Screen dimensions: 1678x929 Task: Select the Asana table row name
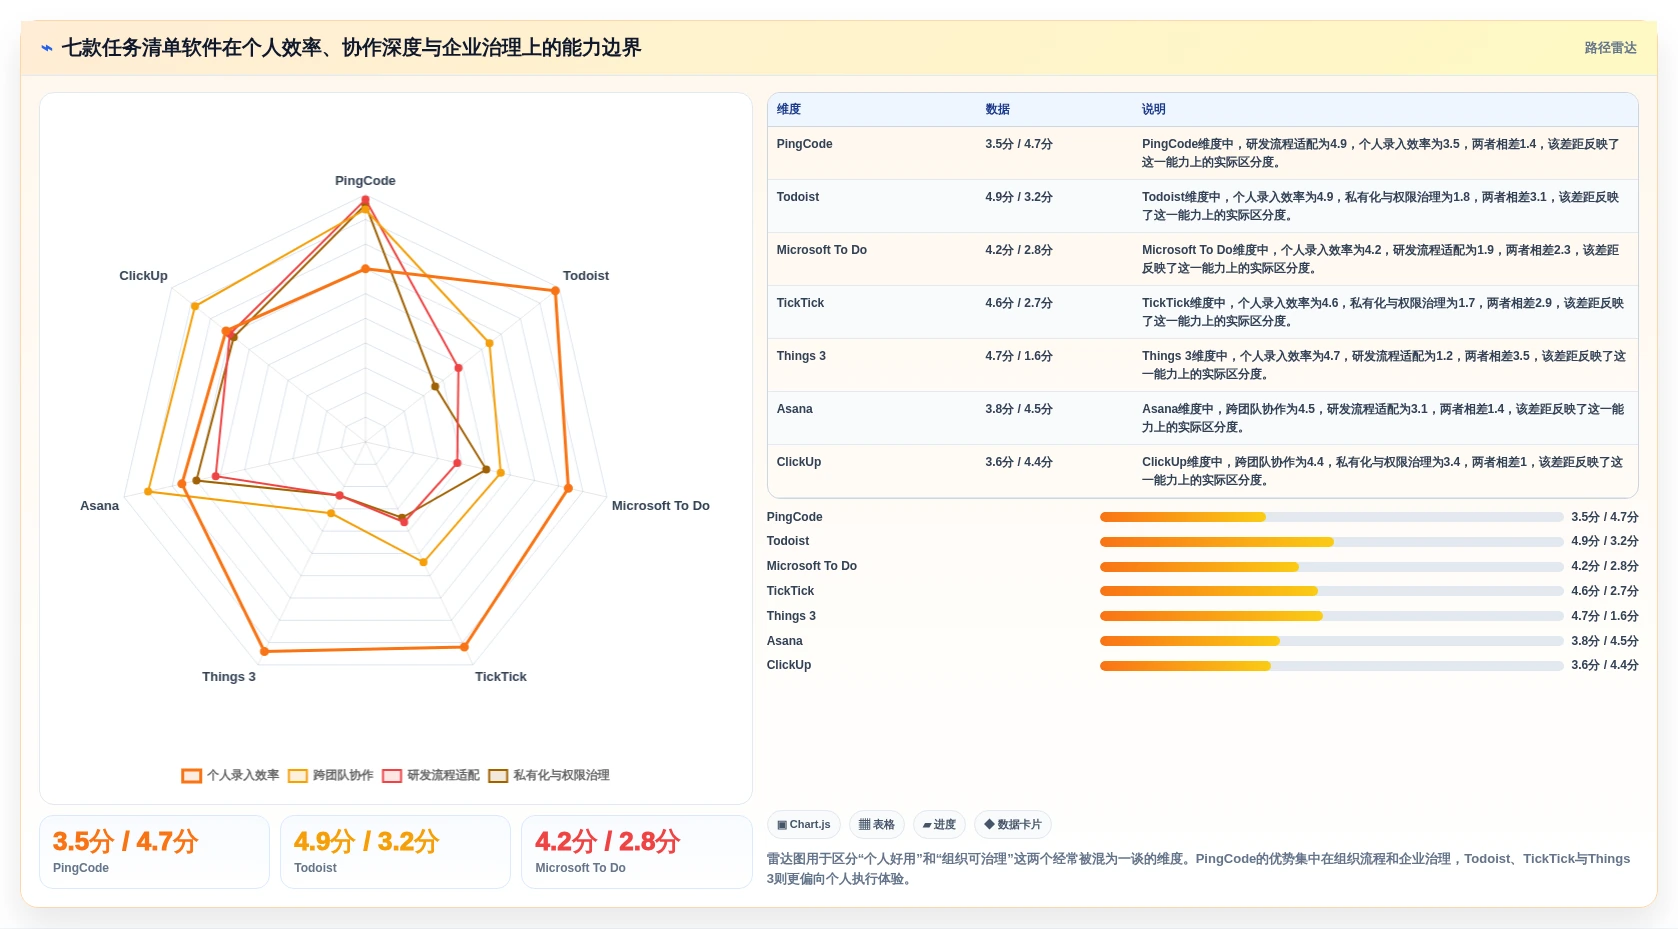tap(795, 409)
